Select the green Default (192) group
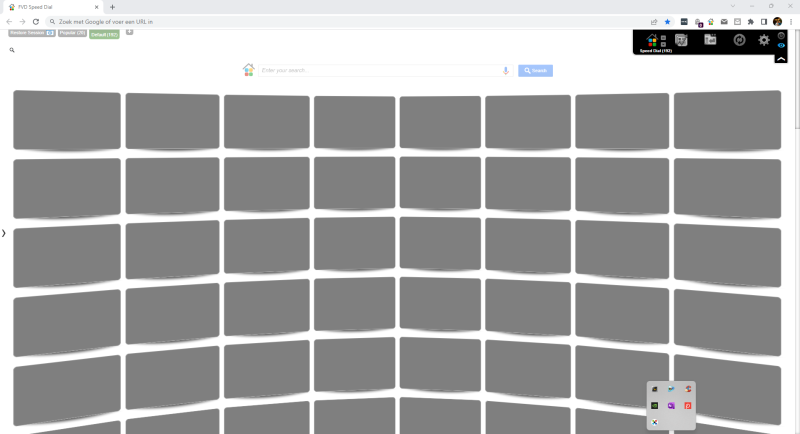 (105, 34)
